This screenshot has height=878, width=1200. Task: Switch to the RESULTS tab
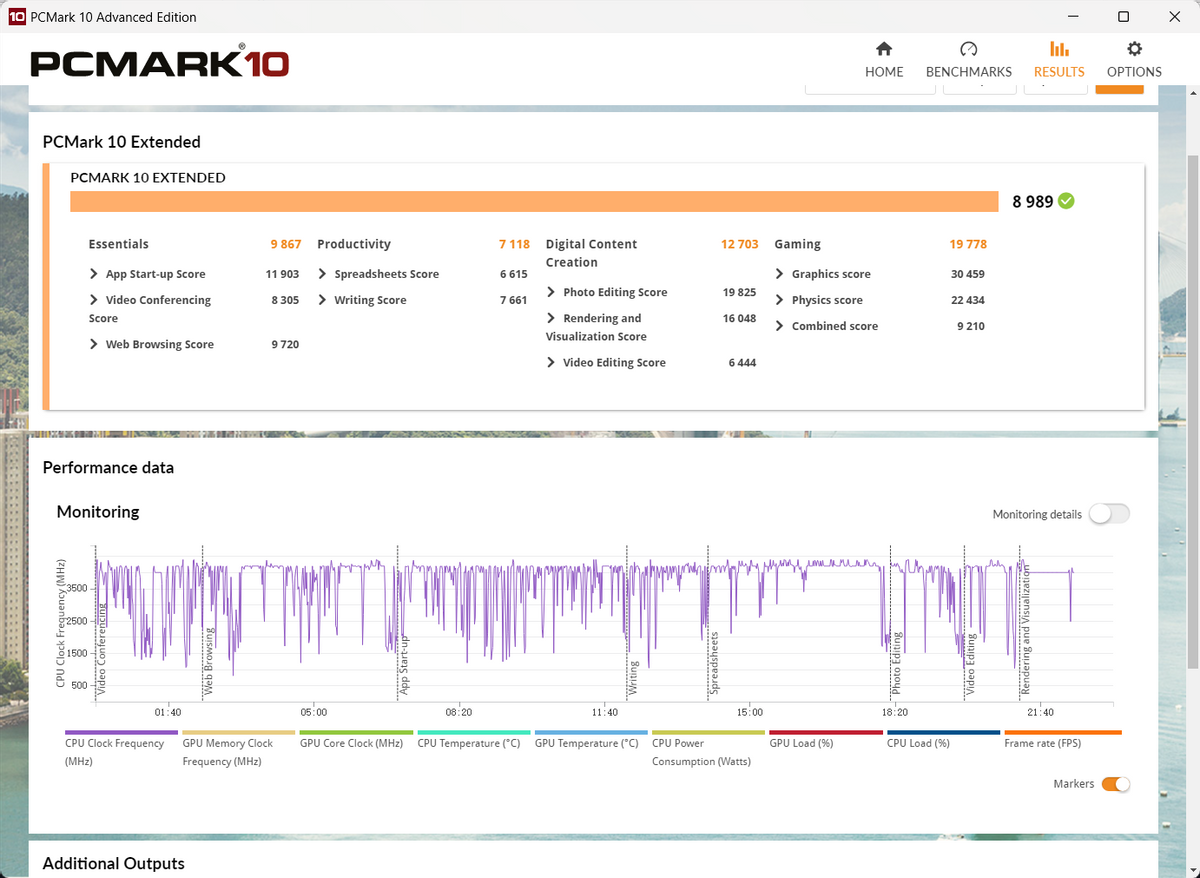1059,60
